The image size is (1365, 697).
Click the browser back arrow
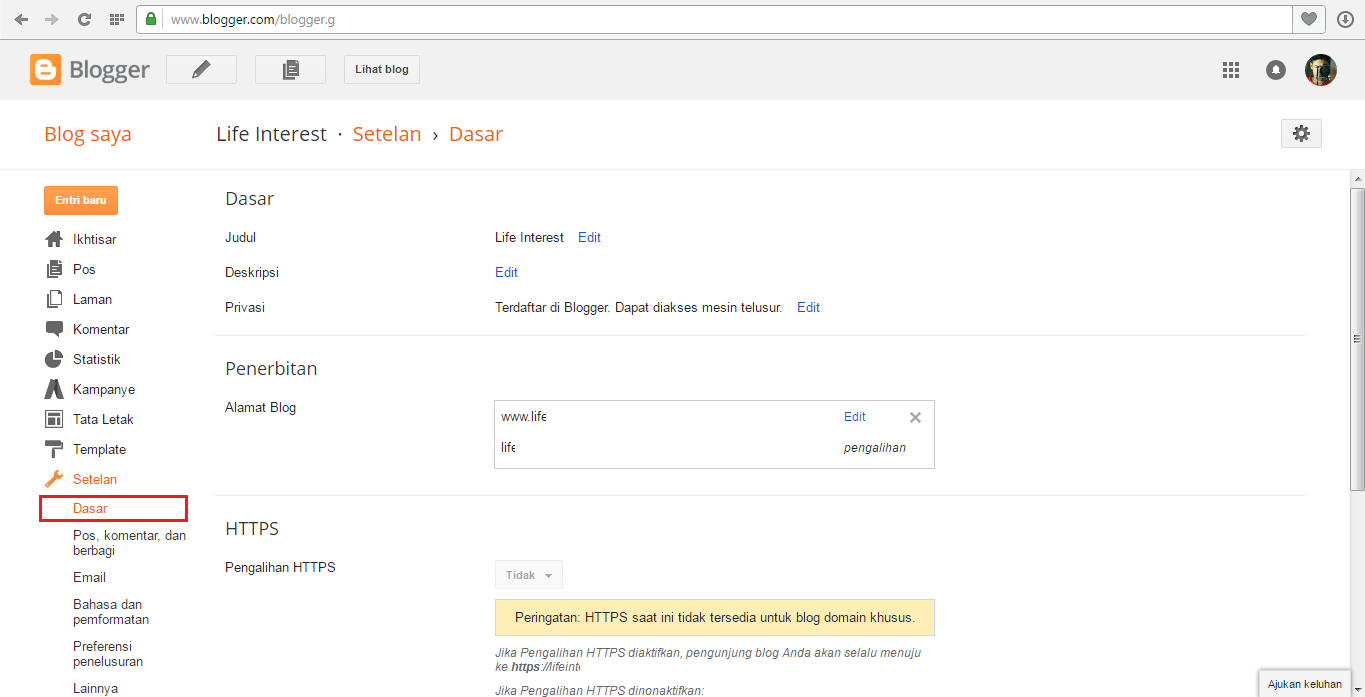21,19
